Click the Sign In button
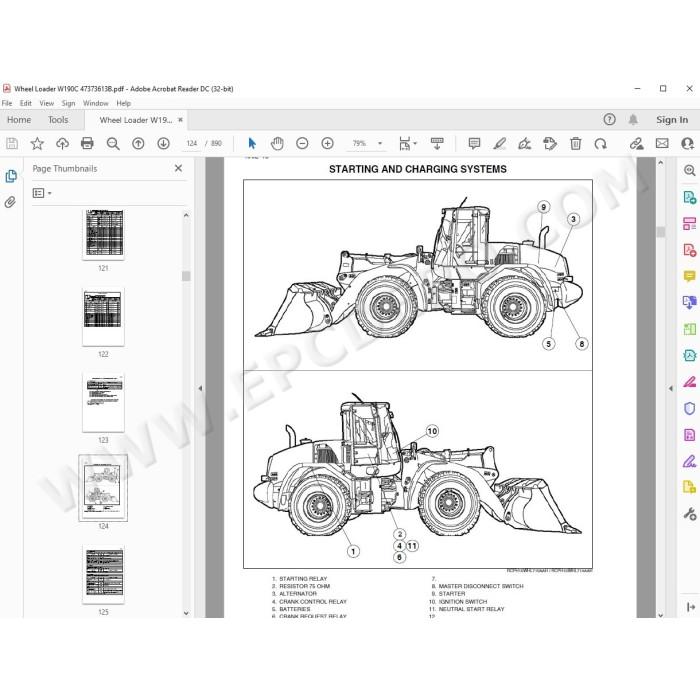Viewport: 700px width, 700px height. 672,120
